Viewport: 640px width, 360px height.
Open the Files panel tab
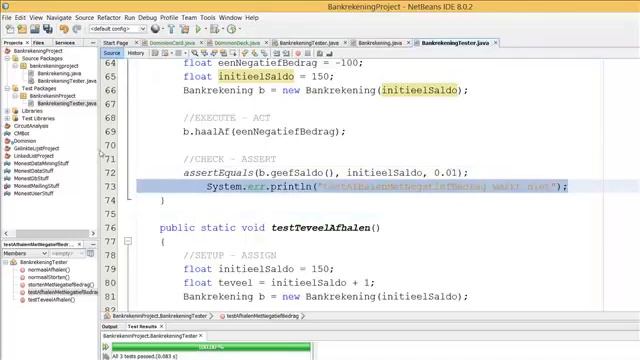click(x=39, y=42)
